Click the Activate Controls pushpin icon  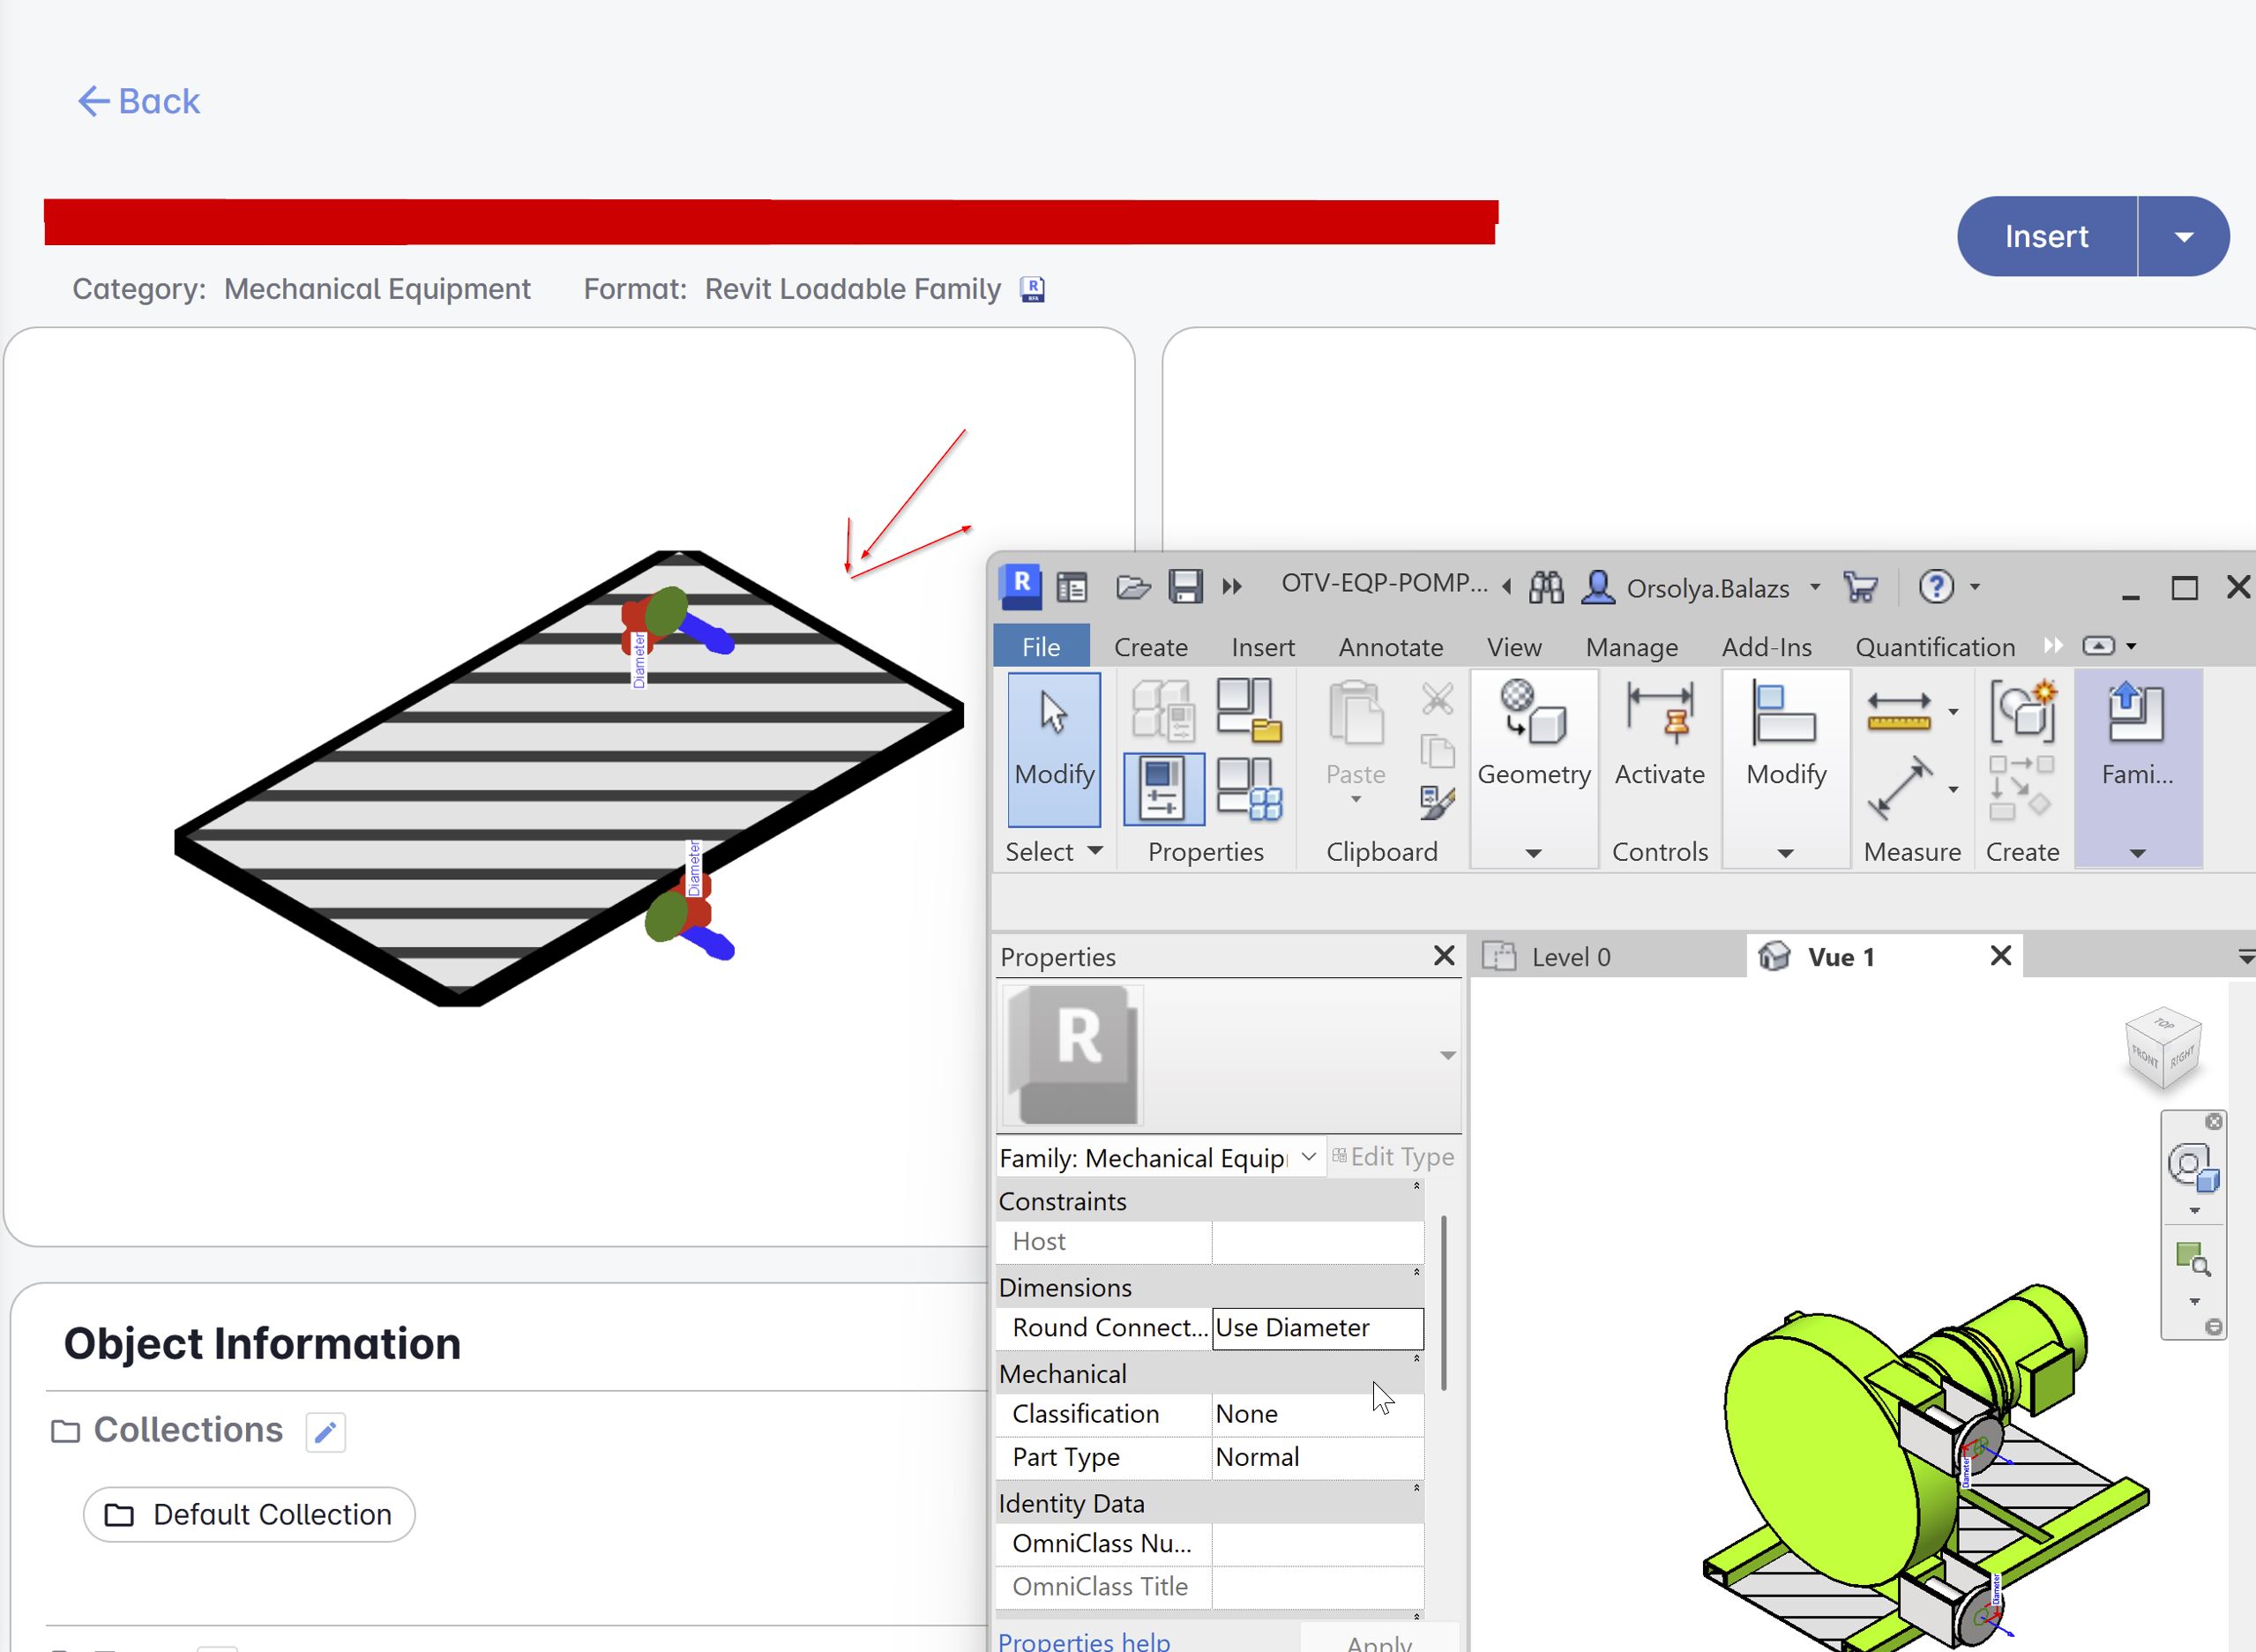coord(1660,715)
